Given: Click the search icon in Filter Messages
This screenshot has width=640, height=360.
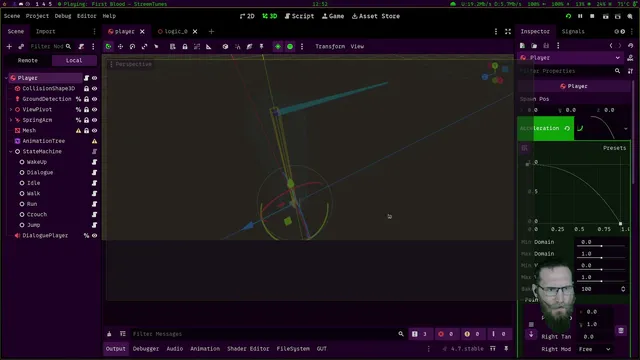Looking at the screenshot, I should (x=401, y=334).
